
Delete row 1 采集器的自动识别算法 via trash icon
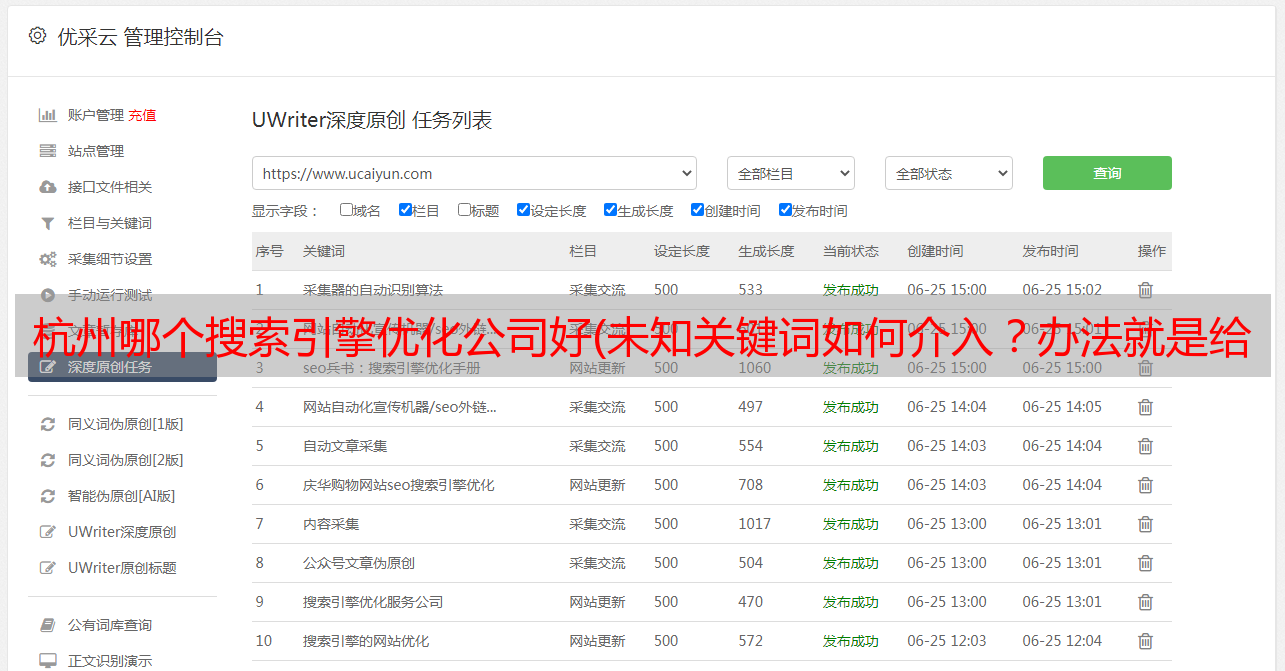point(1145,290)
